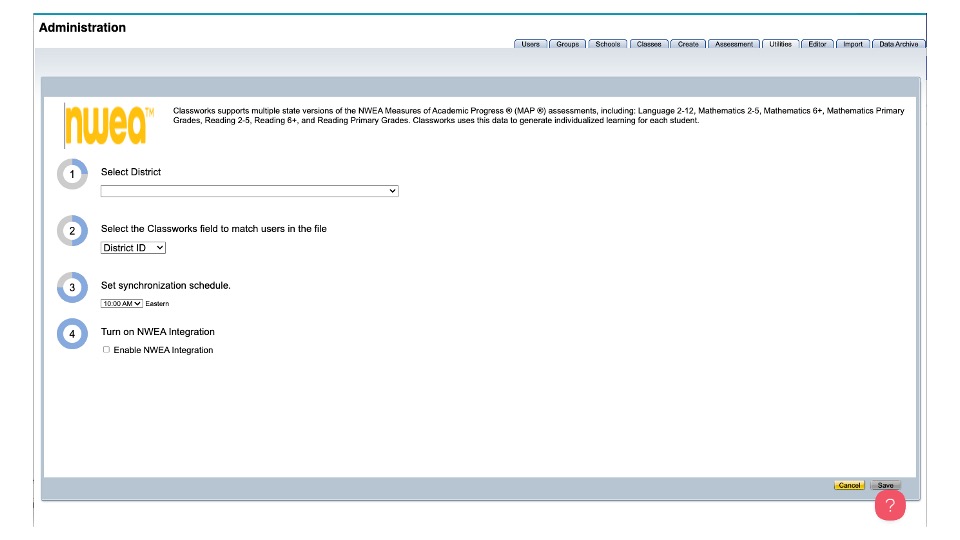
Task: Click the Turn on NWEA Integration label
Action: click(x=158, y=332)
